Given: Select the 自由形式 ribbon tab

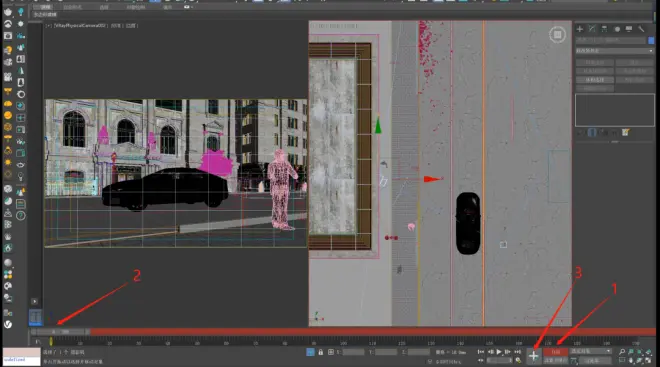Looking at the screenshot, I should (72, 7).
